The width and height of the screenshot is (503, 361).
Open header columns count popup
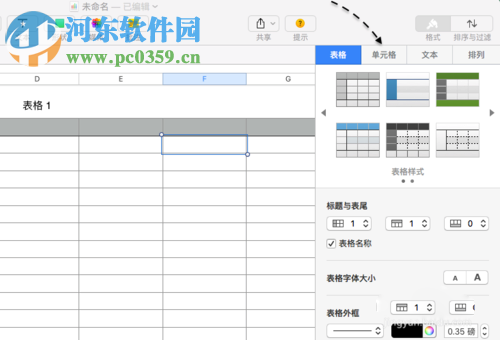(x=349, y=224)
